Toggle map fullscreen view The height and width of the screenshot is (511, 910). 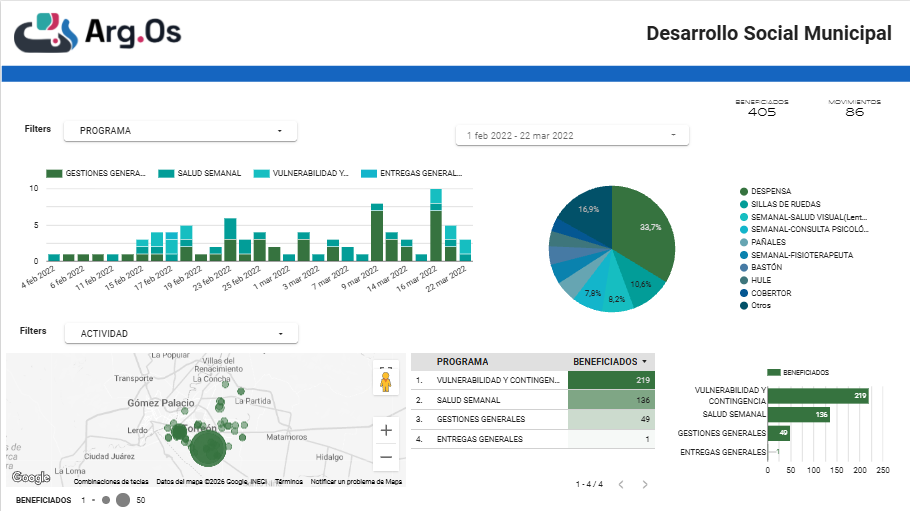(x=386, y=368)
